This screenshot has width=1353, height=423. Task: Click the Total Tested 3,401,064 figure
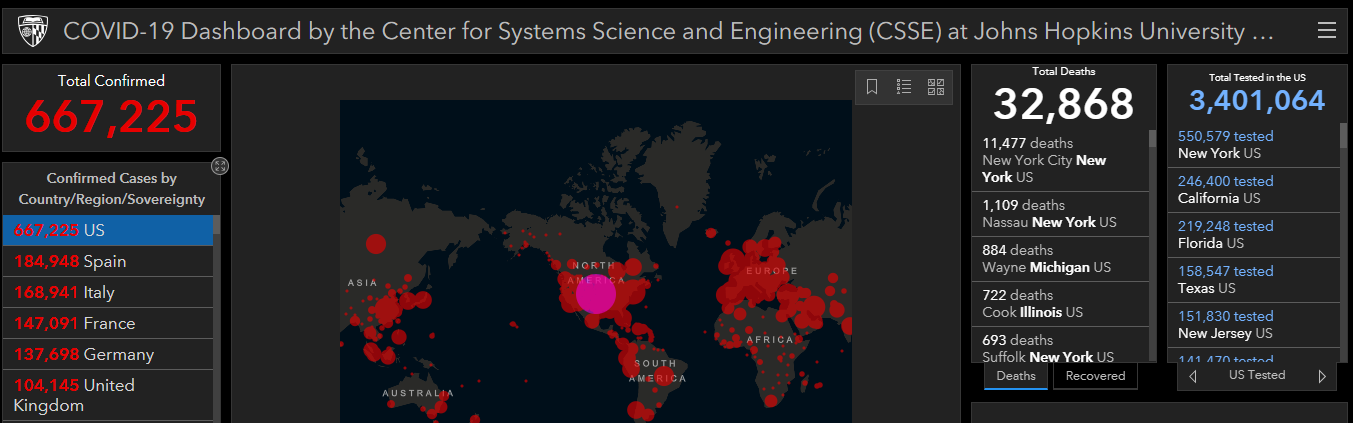(1257, 100)
